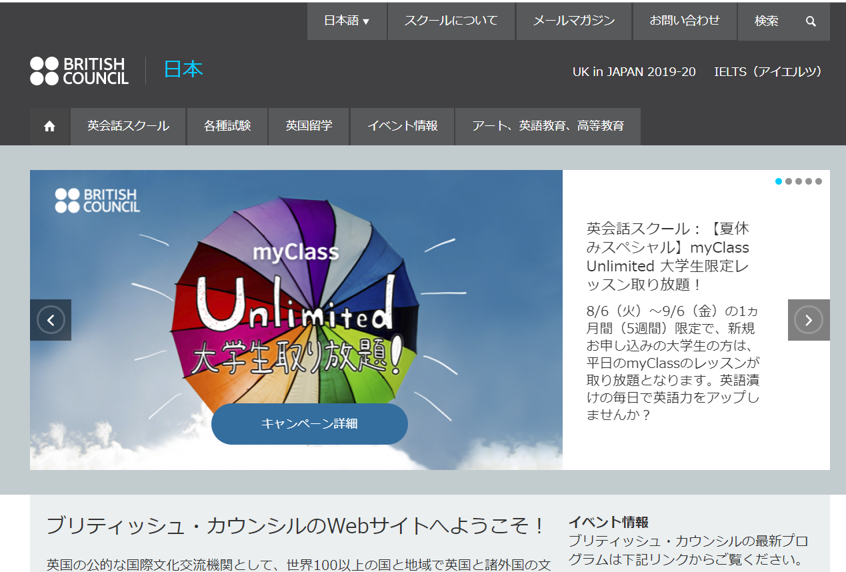
Task: Open the 日本語 language dropdown
Action: coord(347,21)
